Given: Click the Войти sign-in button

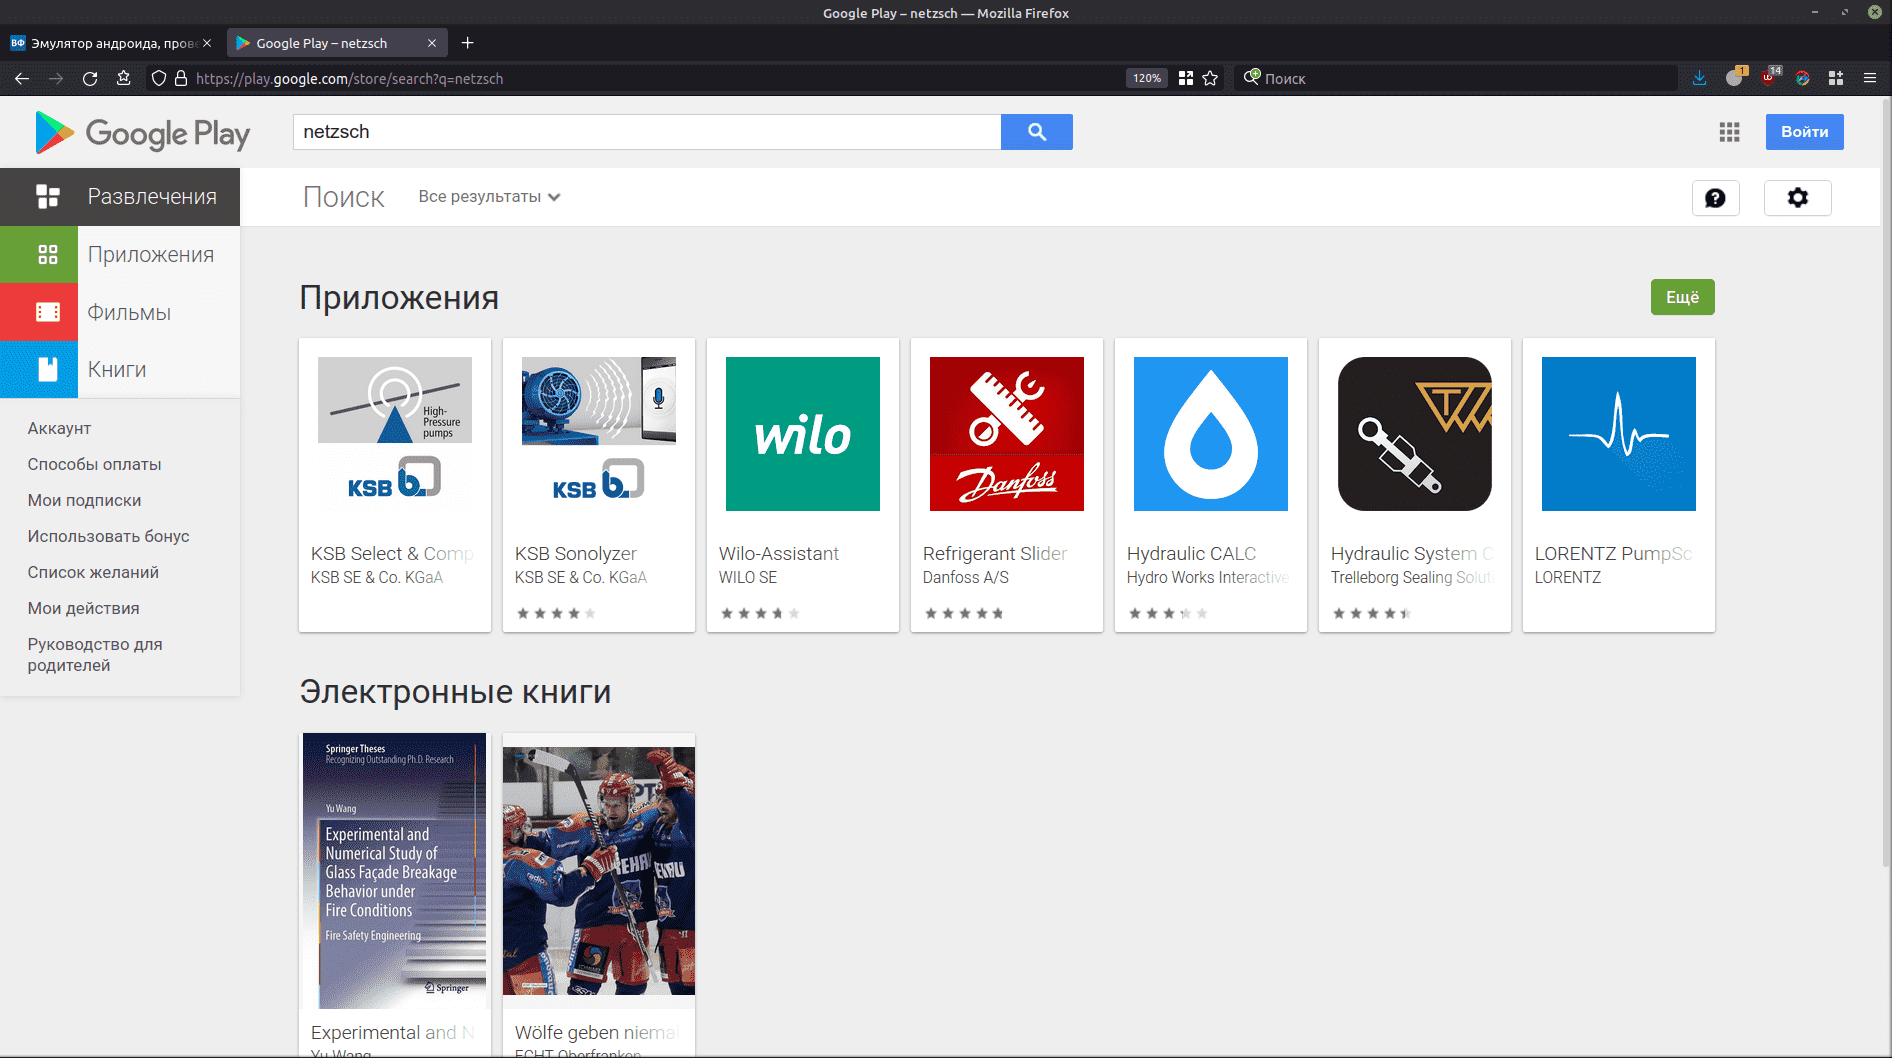Looking at the screenshot, I should 1804,132.
